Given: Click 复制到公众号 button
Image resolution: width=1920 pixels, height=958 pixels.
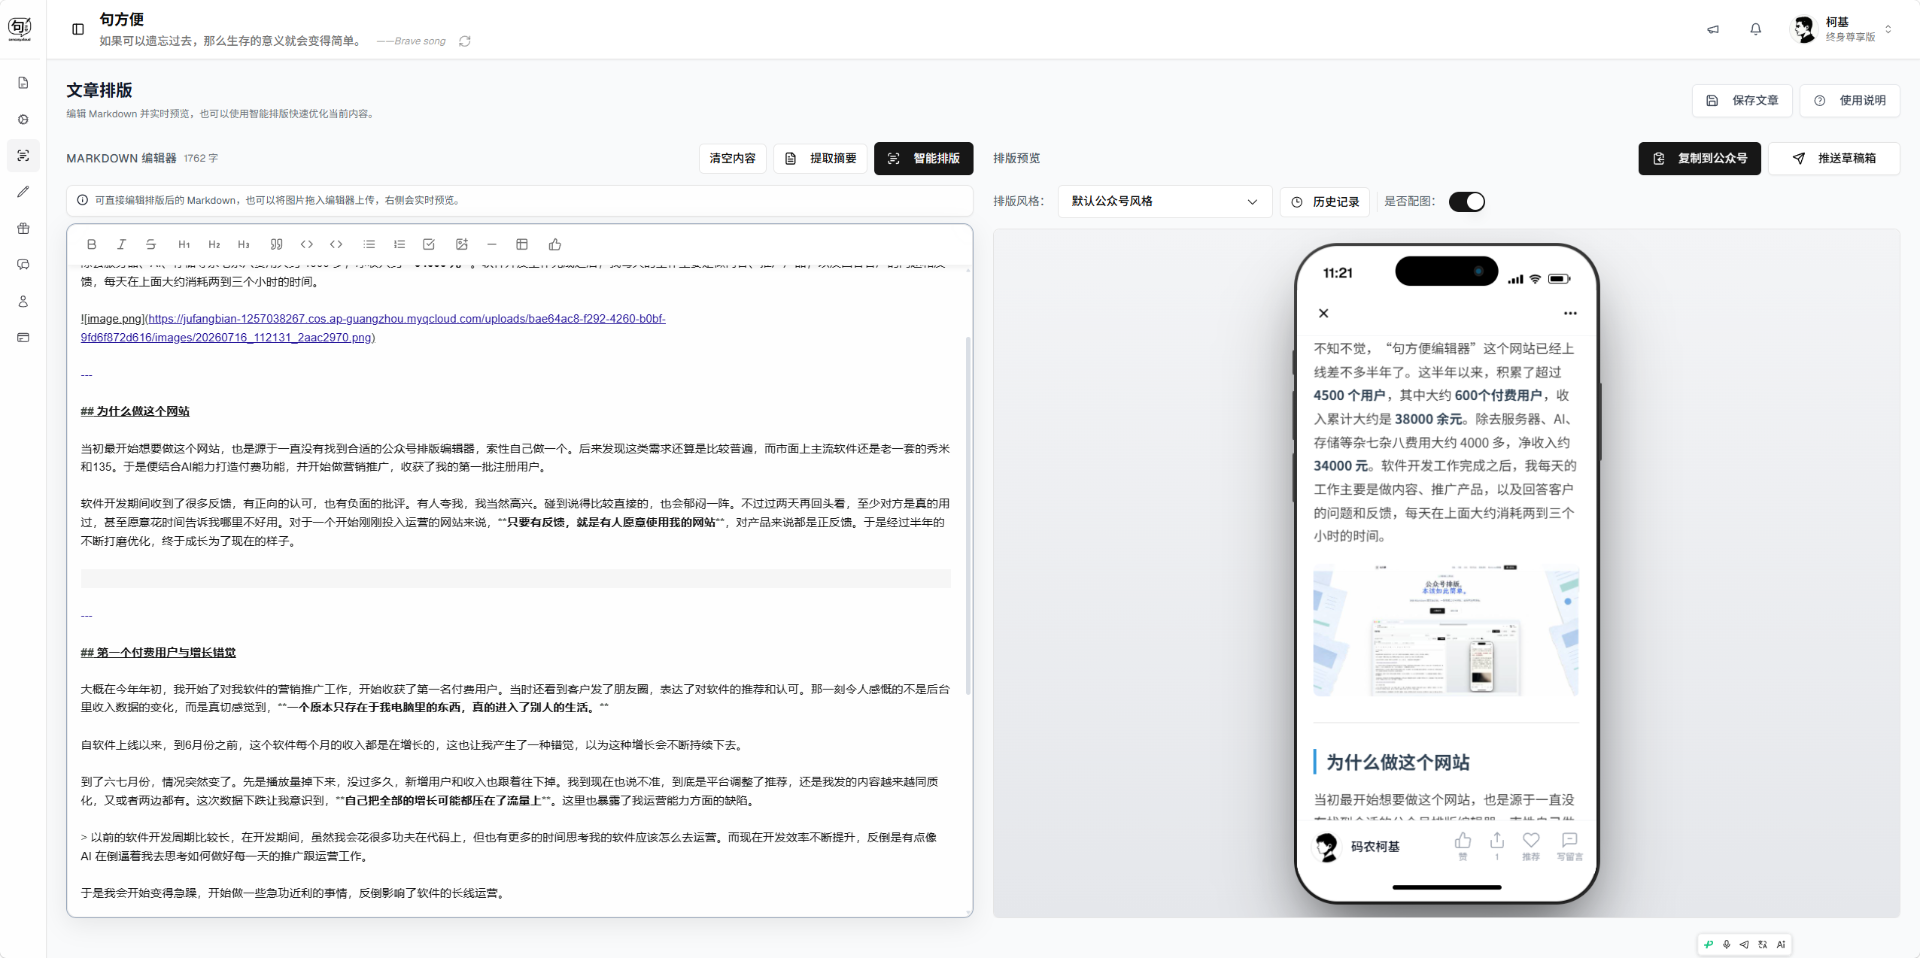Looking at the screenshot, I should (1700, 158).
